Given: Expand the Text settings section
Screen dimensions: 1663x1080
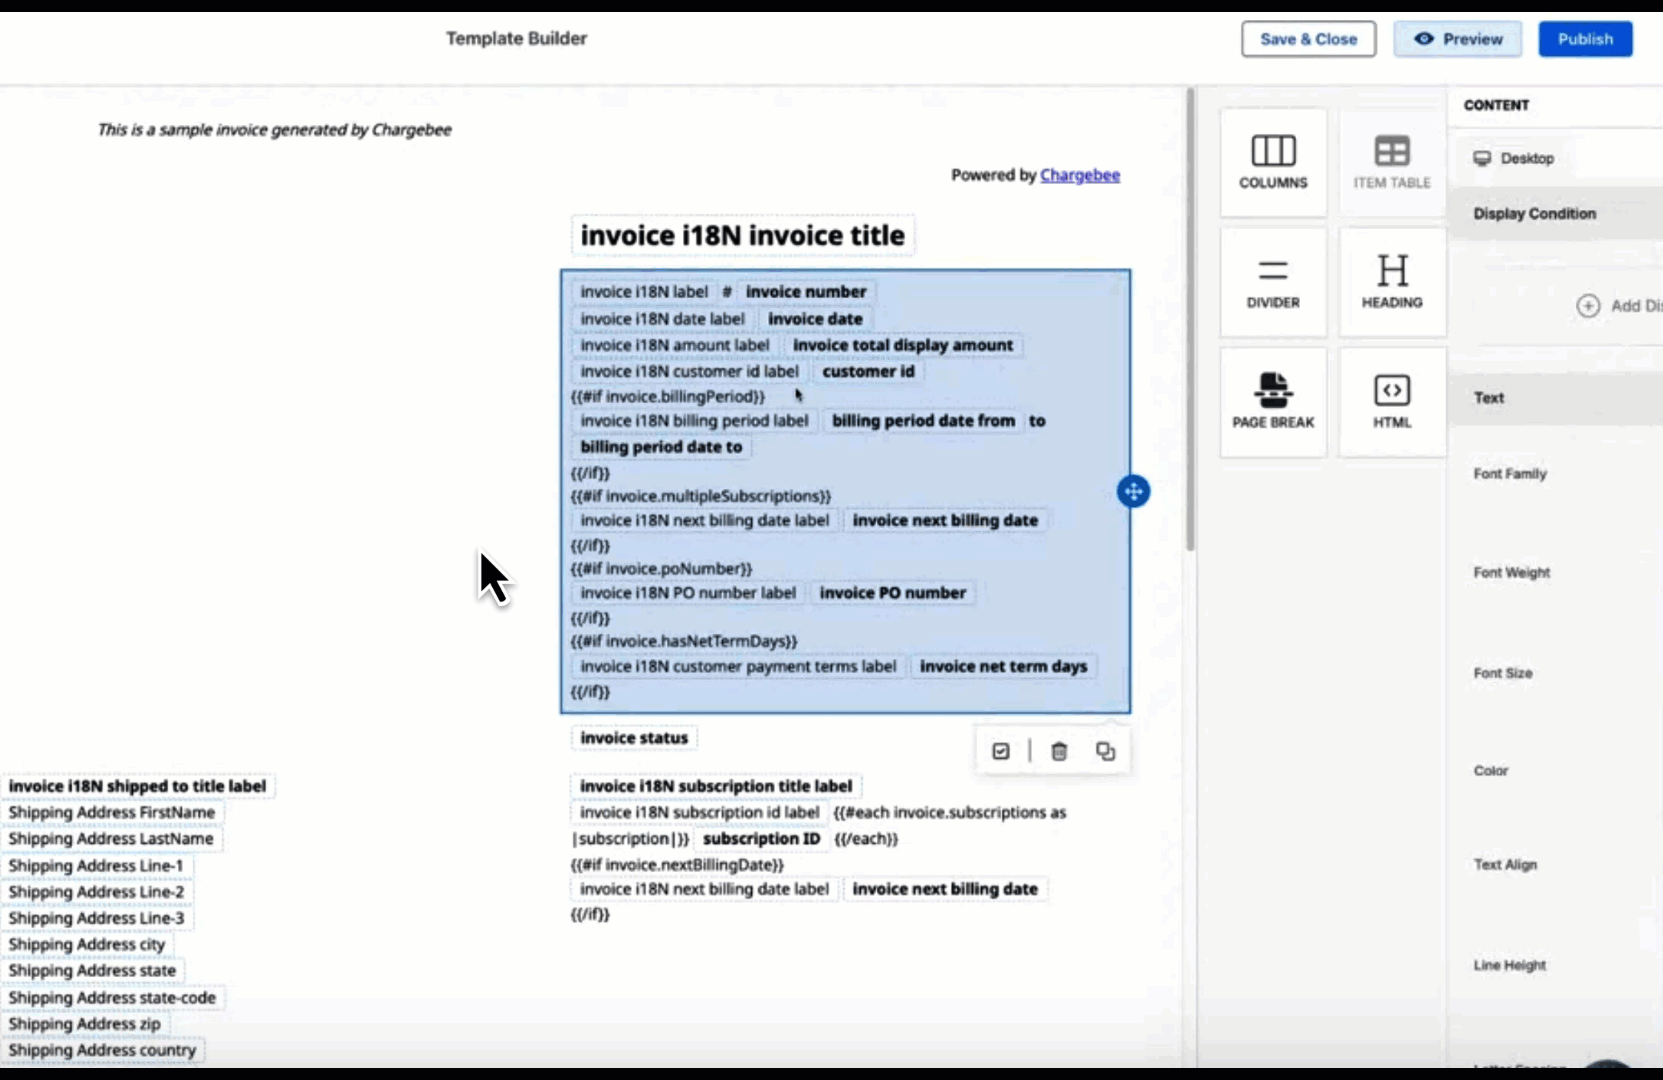Looking at the screenshot, I should tap(1489, 398).
